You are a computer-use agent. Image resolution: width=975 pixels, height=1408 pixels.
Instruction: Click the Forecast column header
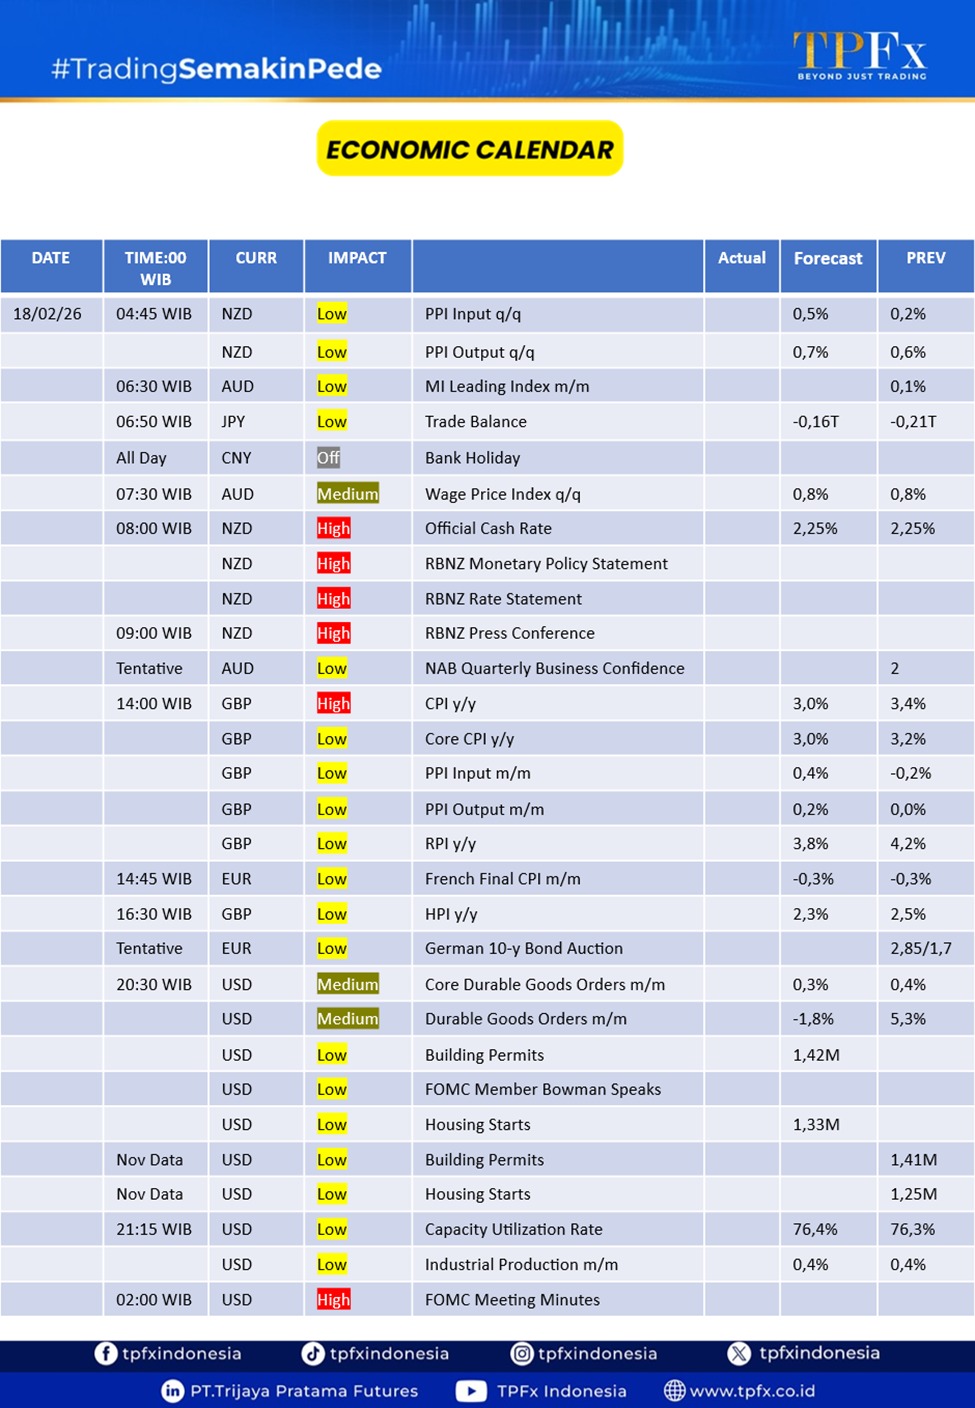pyautogui.click(x=827, y=258)
